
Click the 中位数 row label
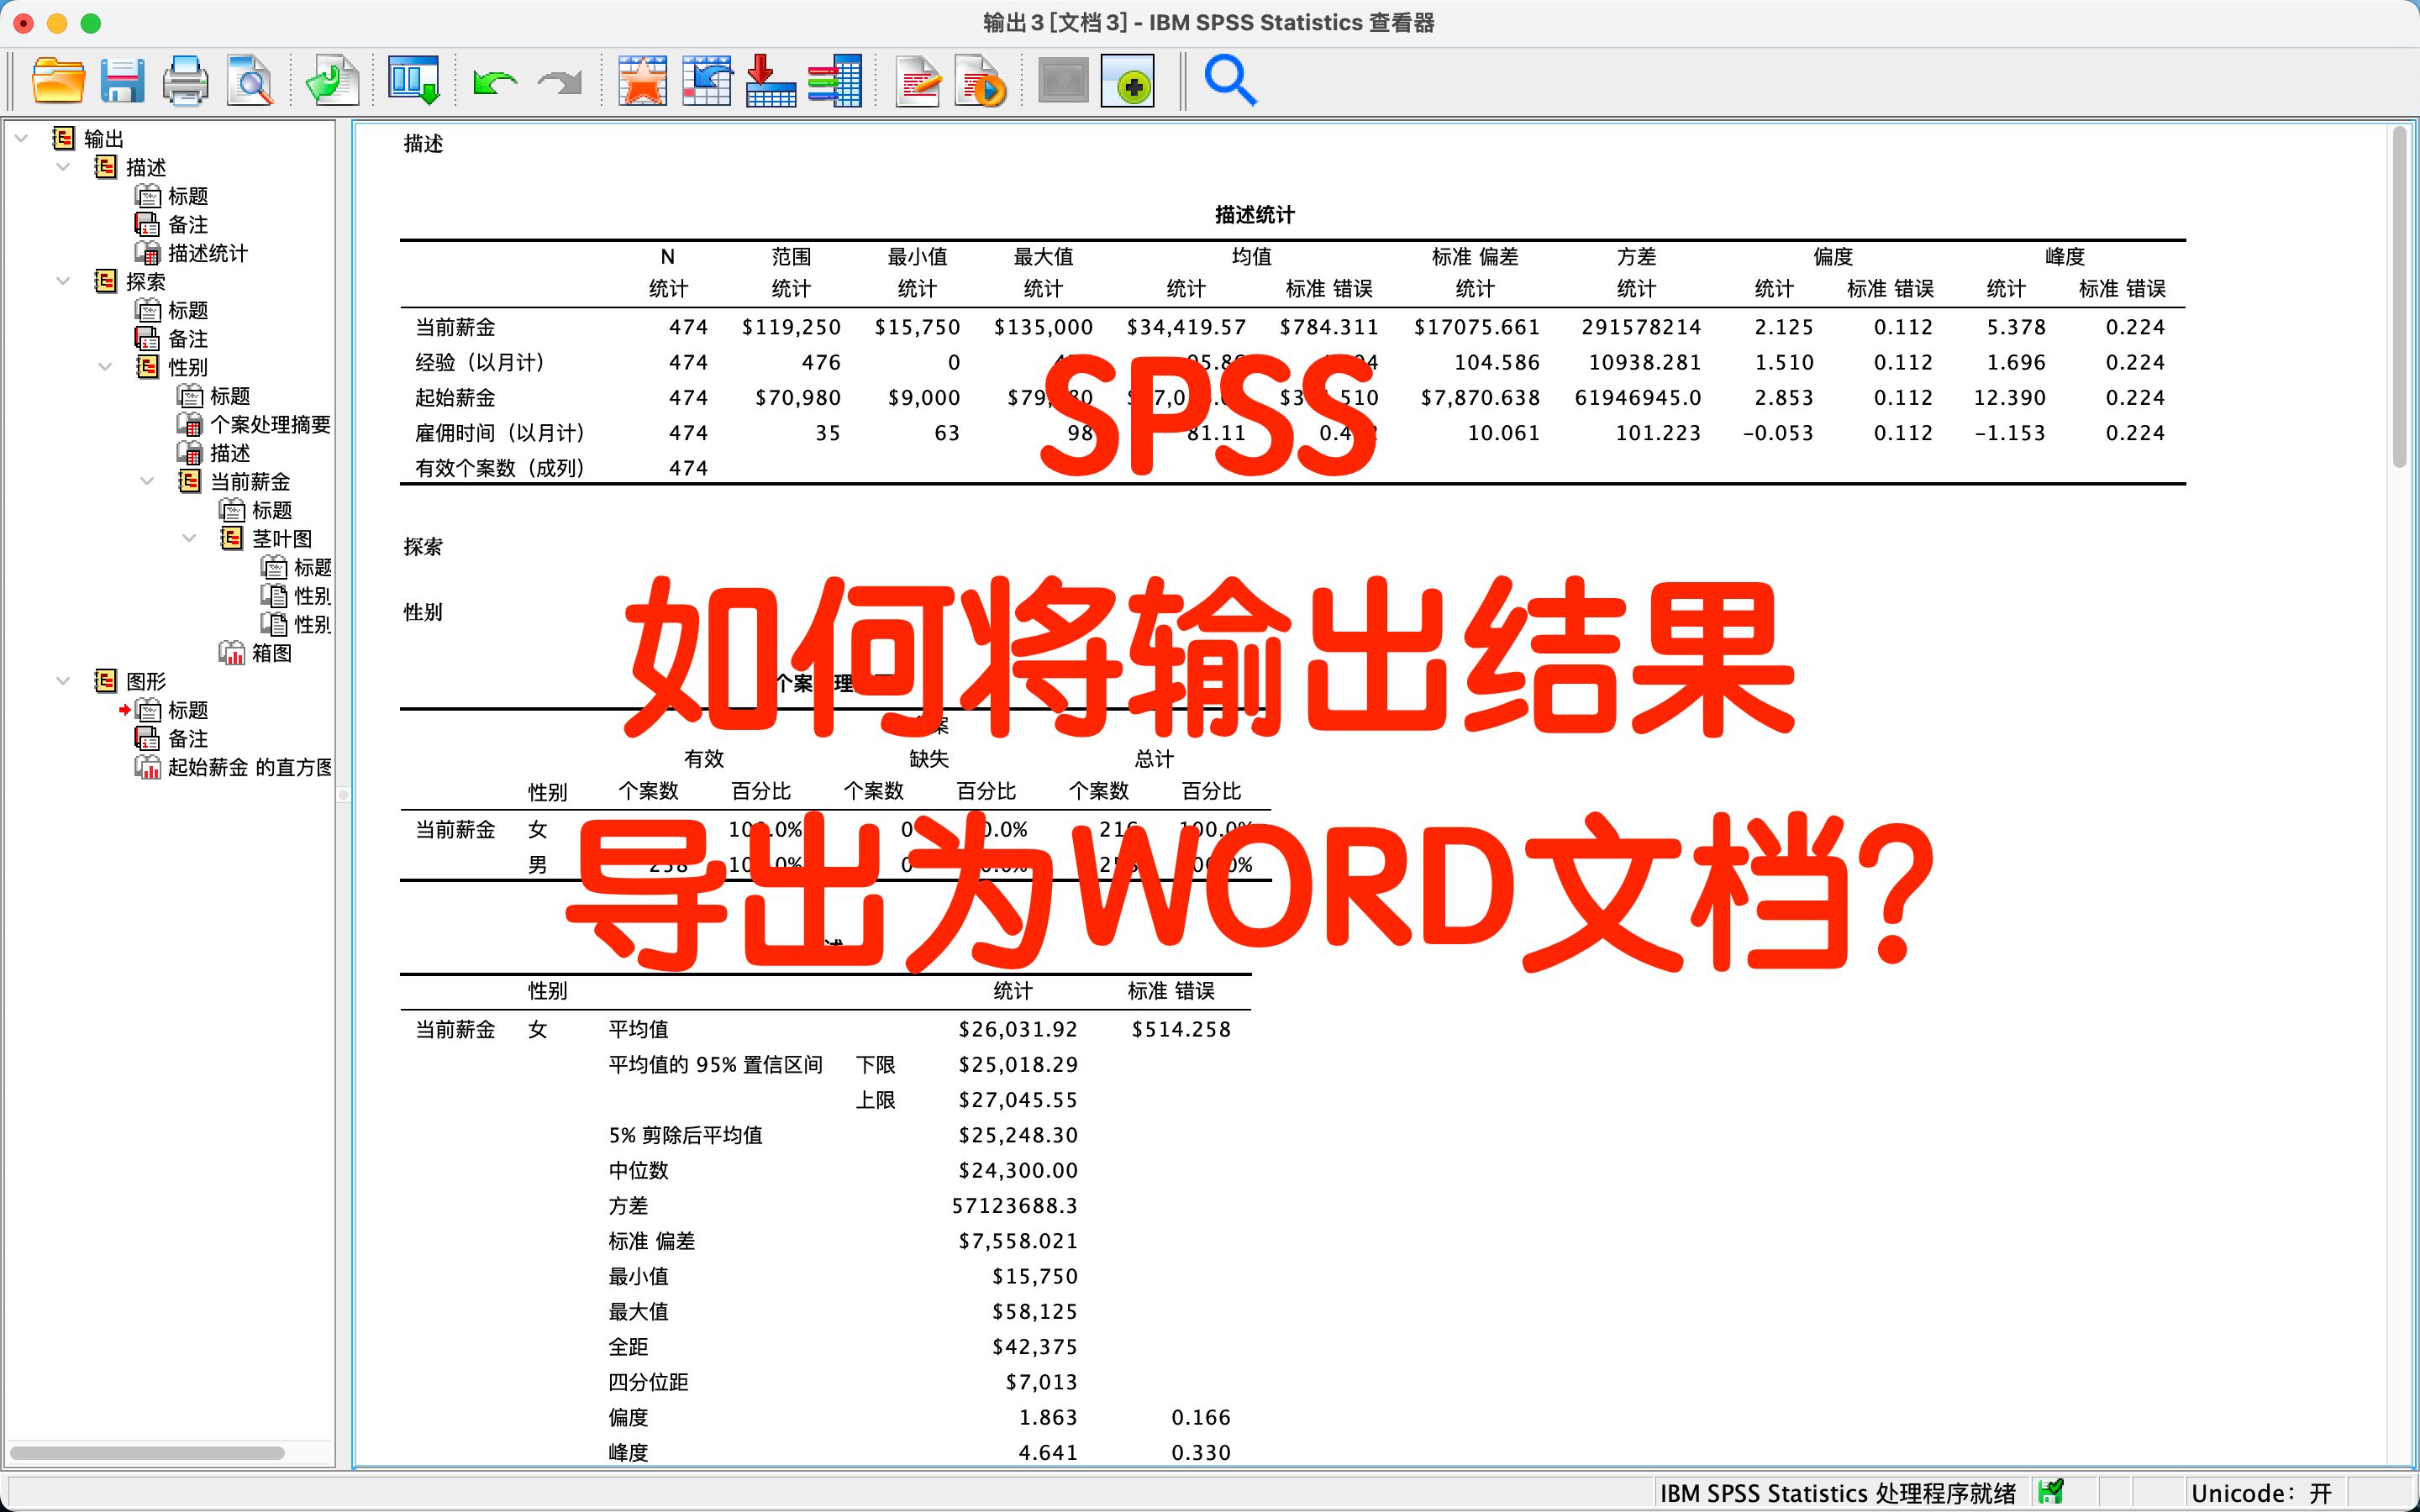tap(638, 1170)
